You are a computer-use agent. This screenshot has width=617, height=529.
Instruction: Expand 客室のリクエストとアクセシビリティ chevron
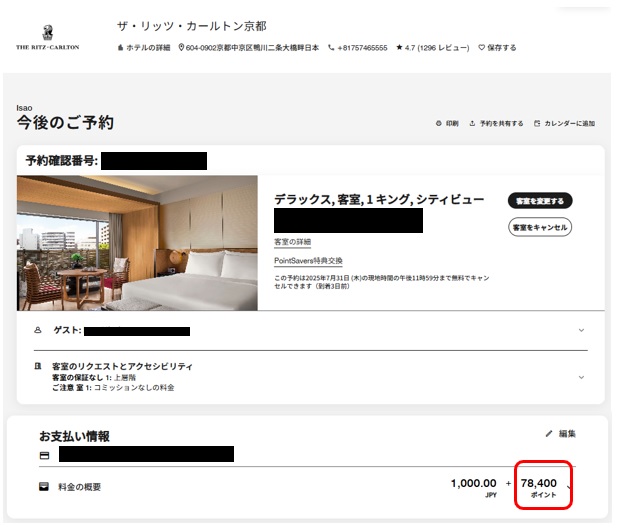click(x=581, y=377)
